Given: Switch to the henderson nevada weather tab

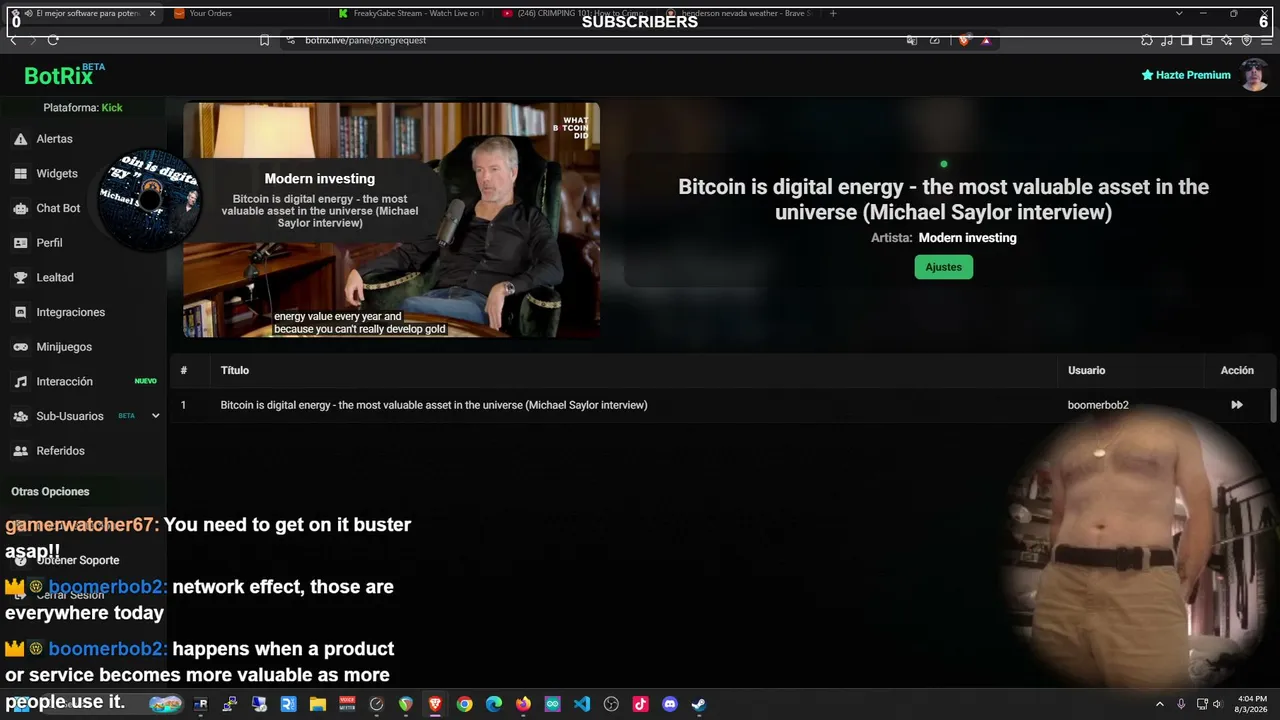Looking at the screenshot, I should [740, 14].
